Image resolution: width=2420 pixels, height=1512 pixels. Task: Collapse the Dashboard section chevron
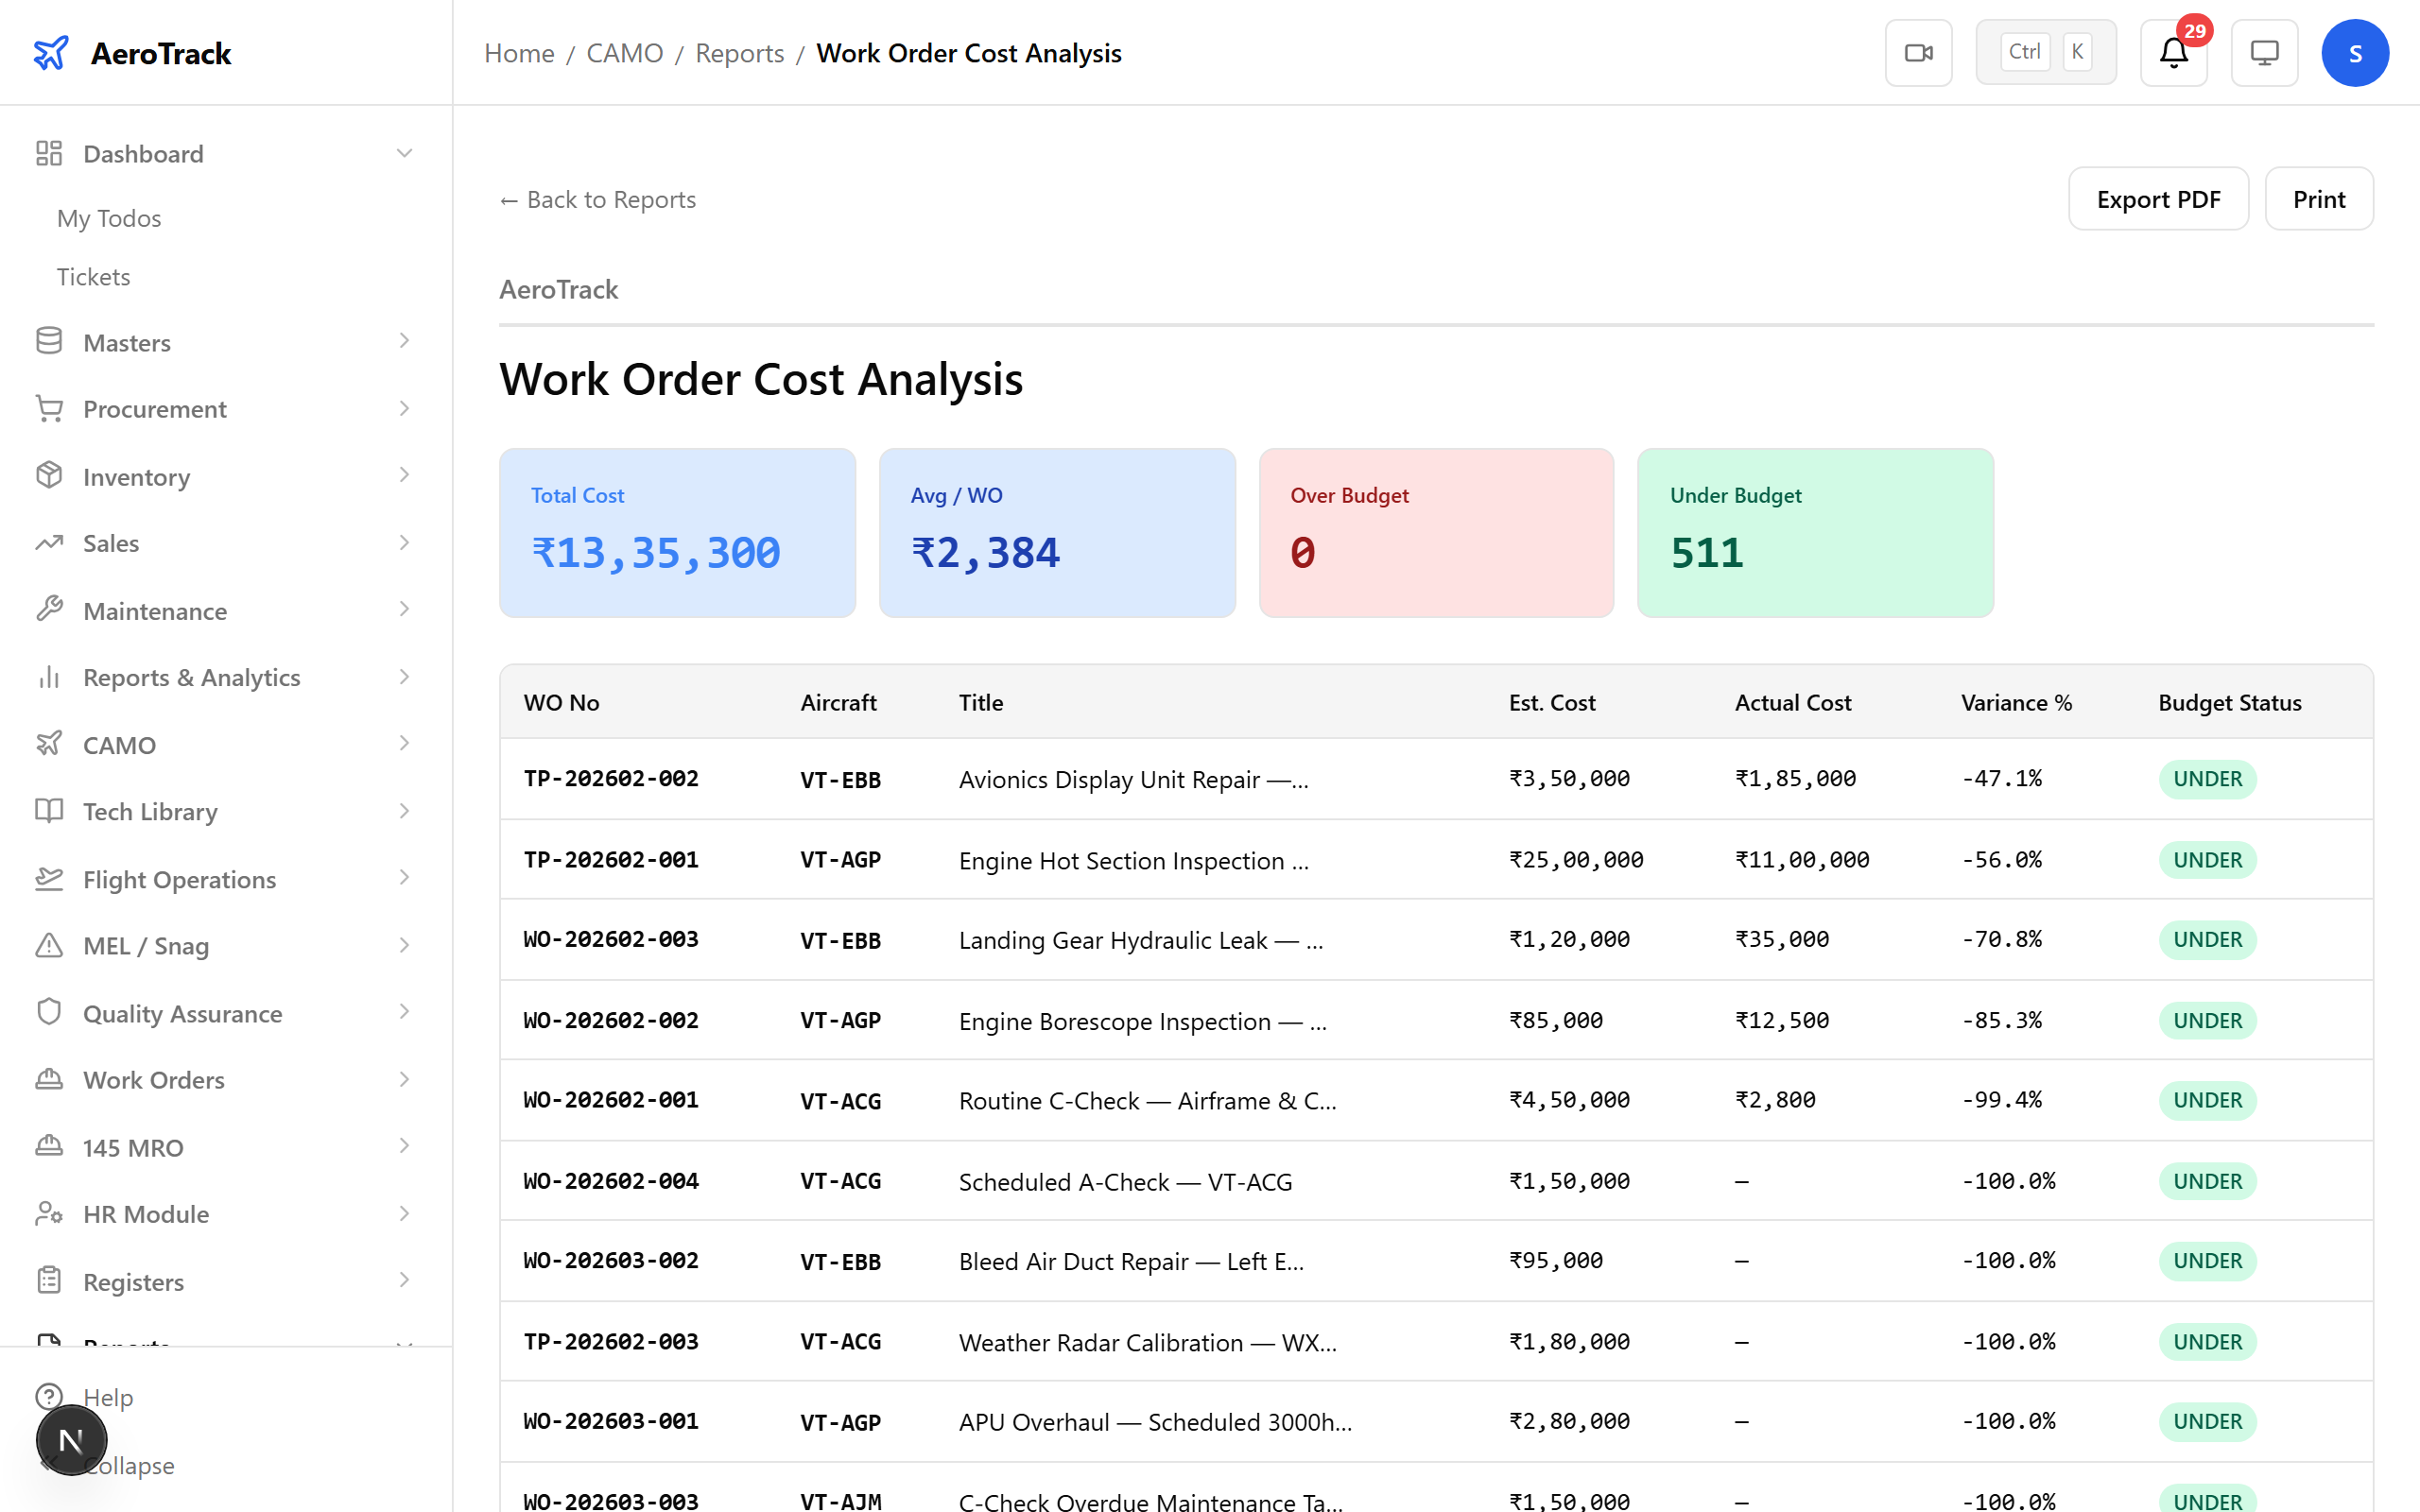tap(404, 152)
